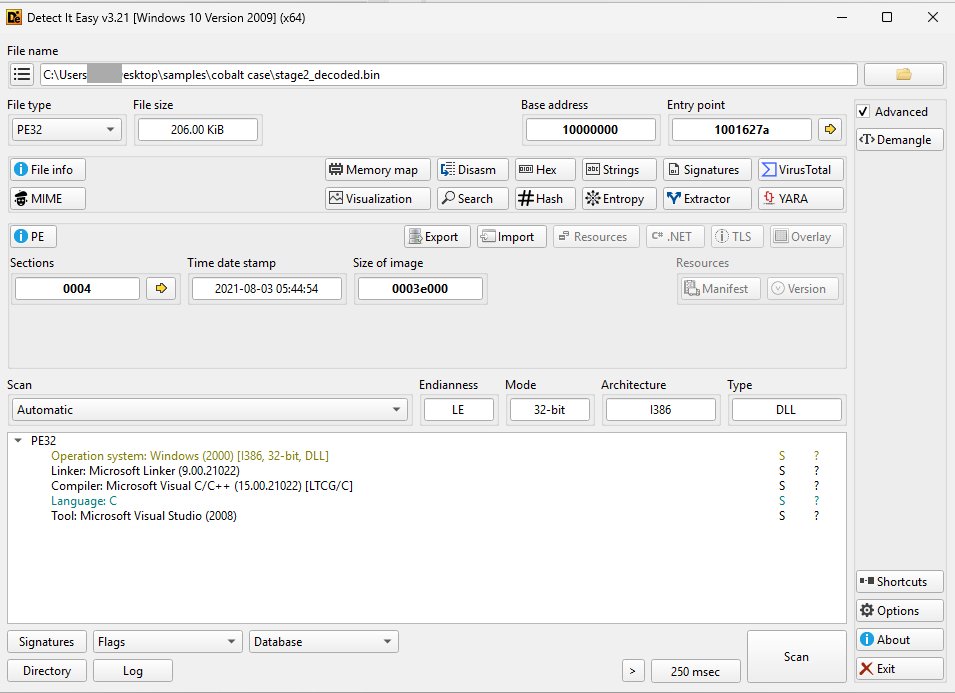Jump to entry point arrow button
Viewport: 955px width, 693px height.
pyautogui.click(x=830, y=129)
